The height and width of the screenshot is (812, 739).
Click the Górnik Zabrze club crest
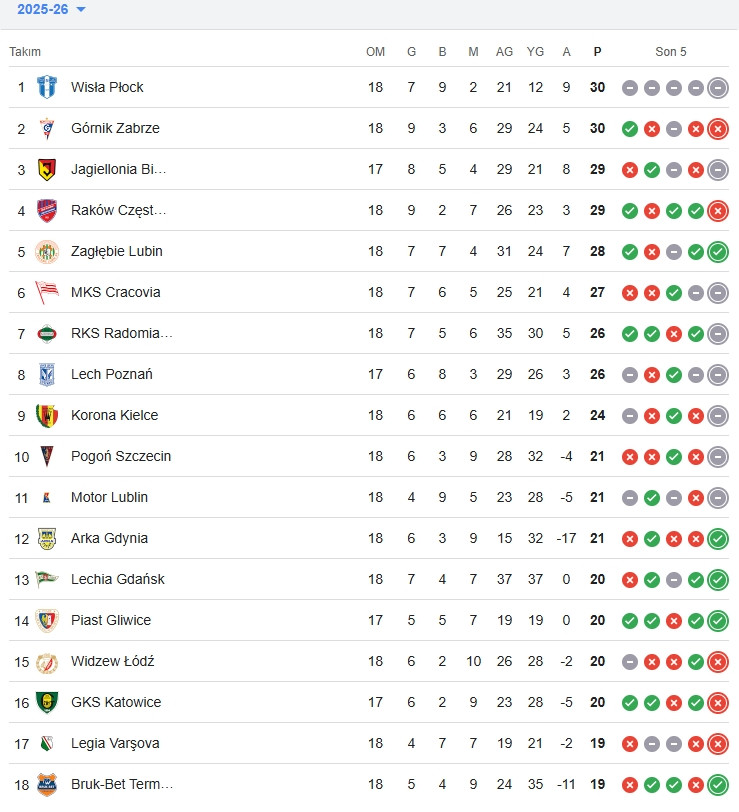tap(47, 128)
